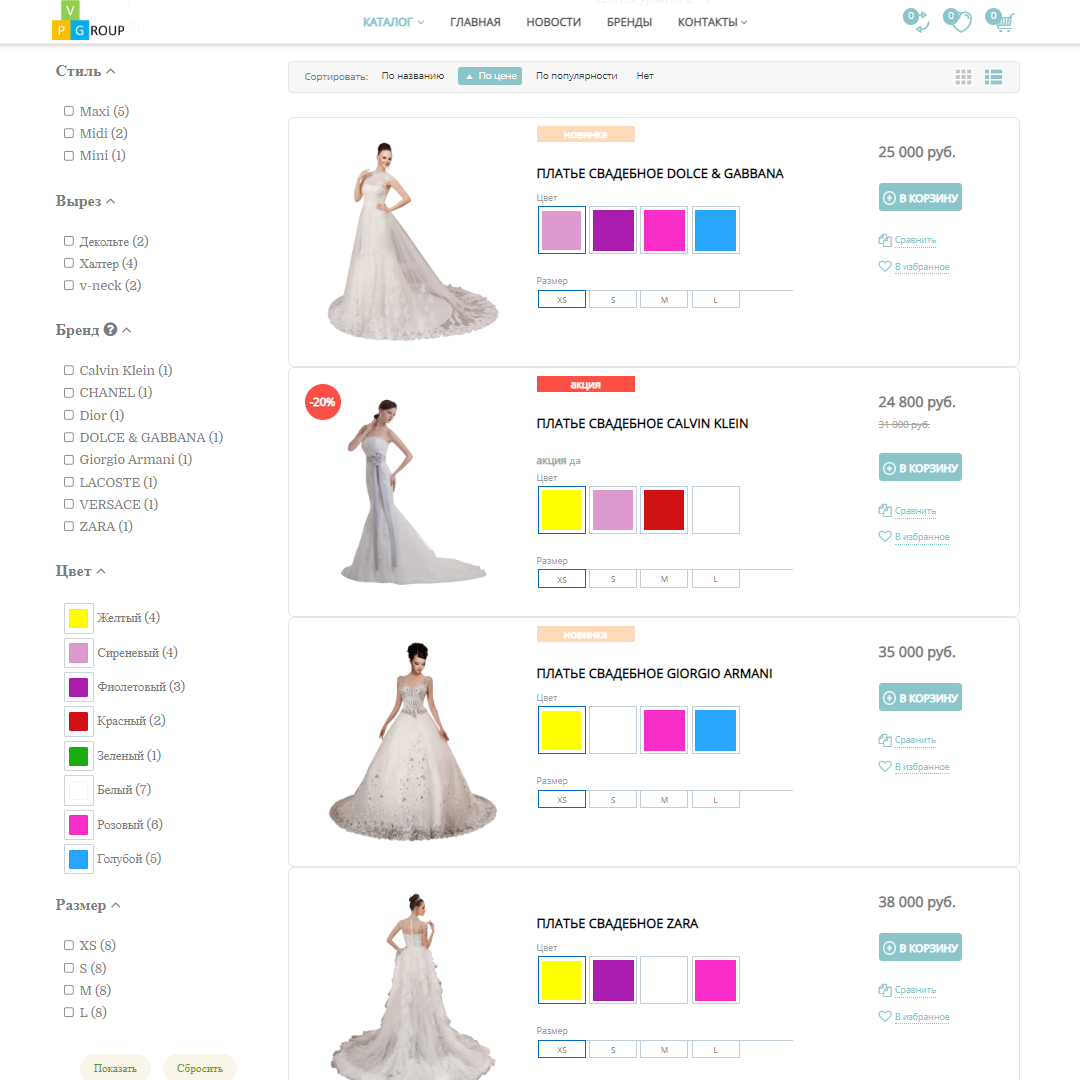Open the compare icon in header

click(919, 23)
